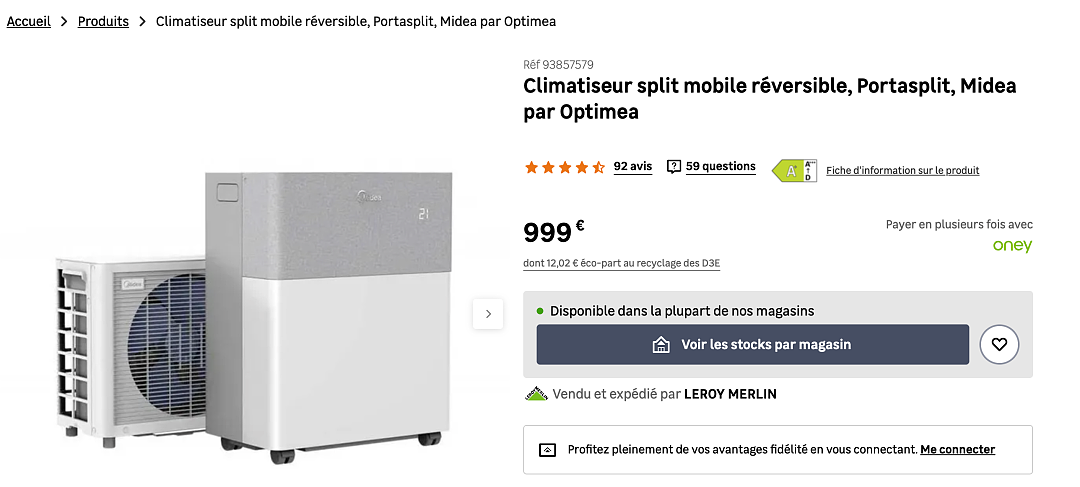This screenshot has width=1080, height=487.
Task: Click the next image arrow on carousel
Action: click(488, 314)
